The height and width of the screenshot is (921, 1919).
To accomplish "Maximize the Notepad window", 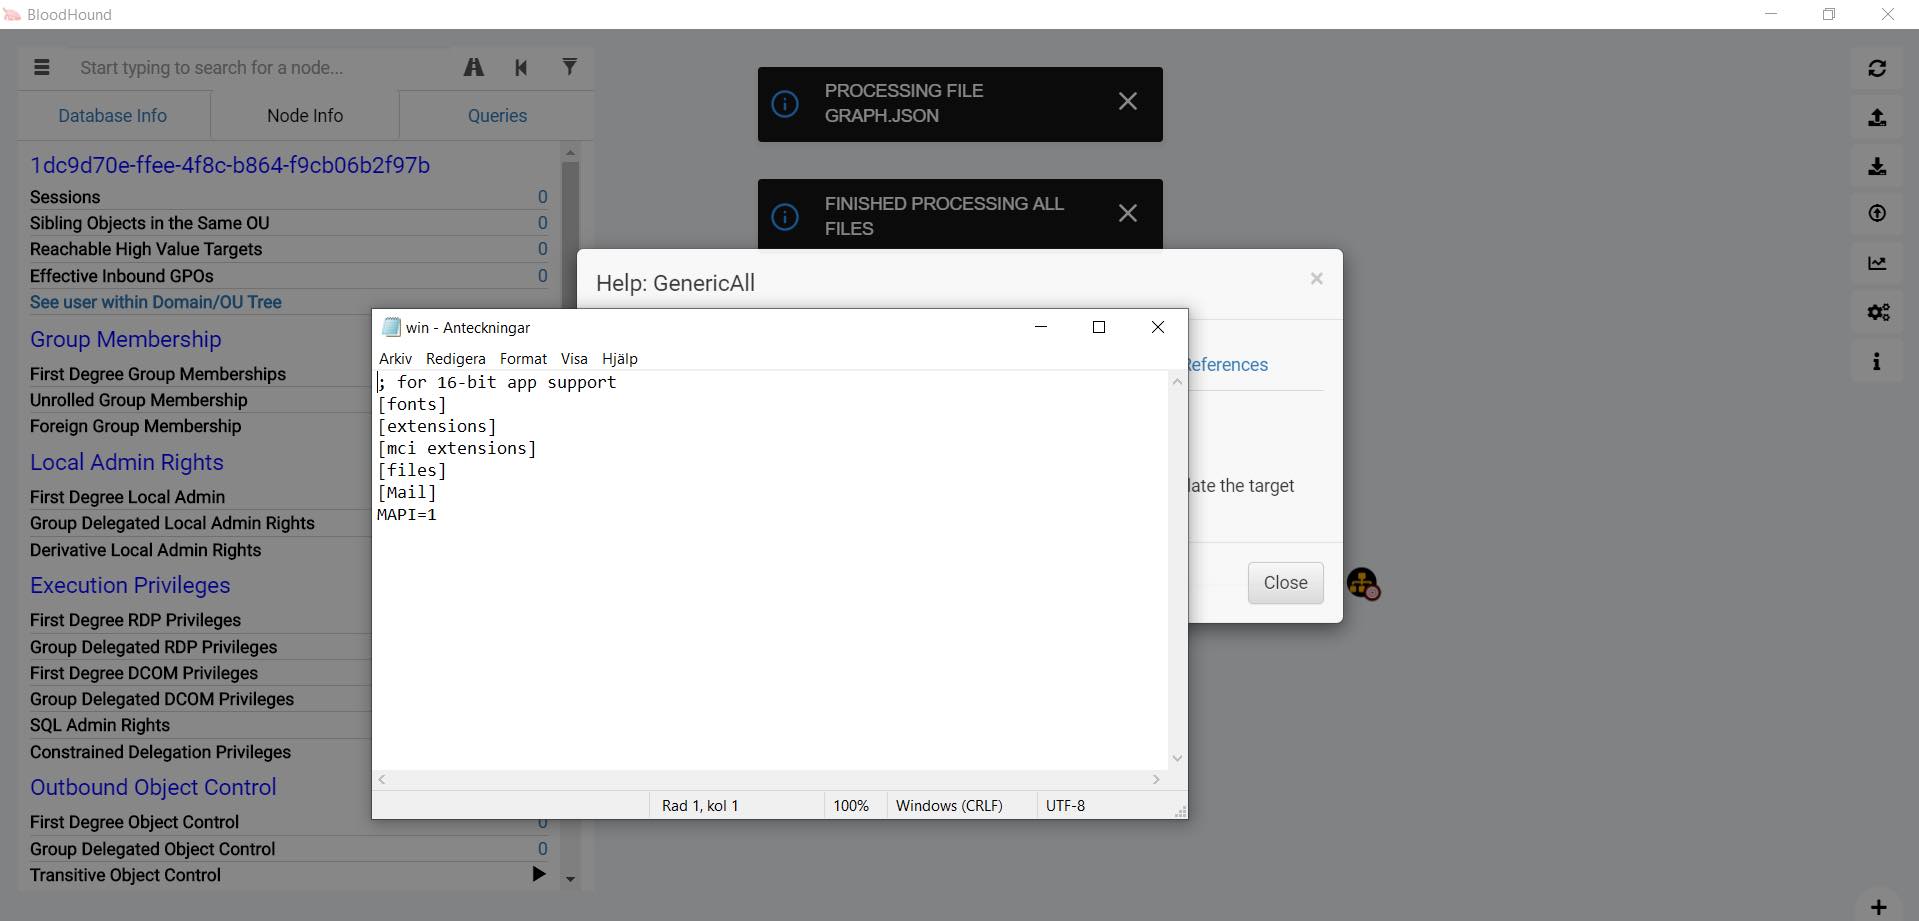I will [x=1099, y=327].
